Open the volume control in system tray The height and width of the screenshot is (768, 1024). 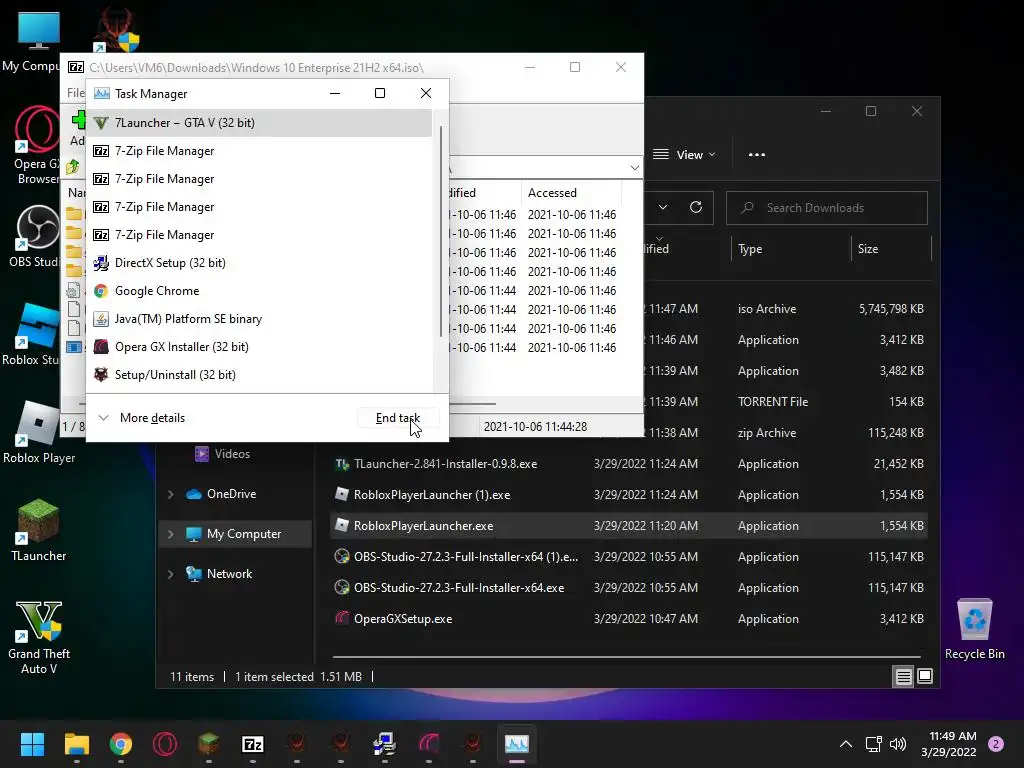(x=898, y=744)
